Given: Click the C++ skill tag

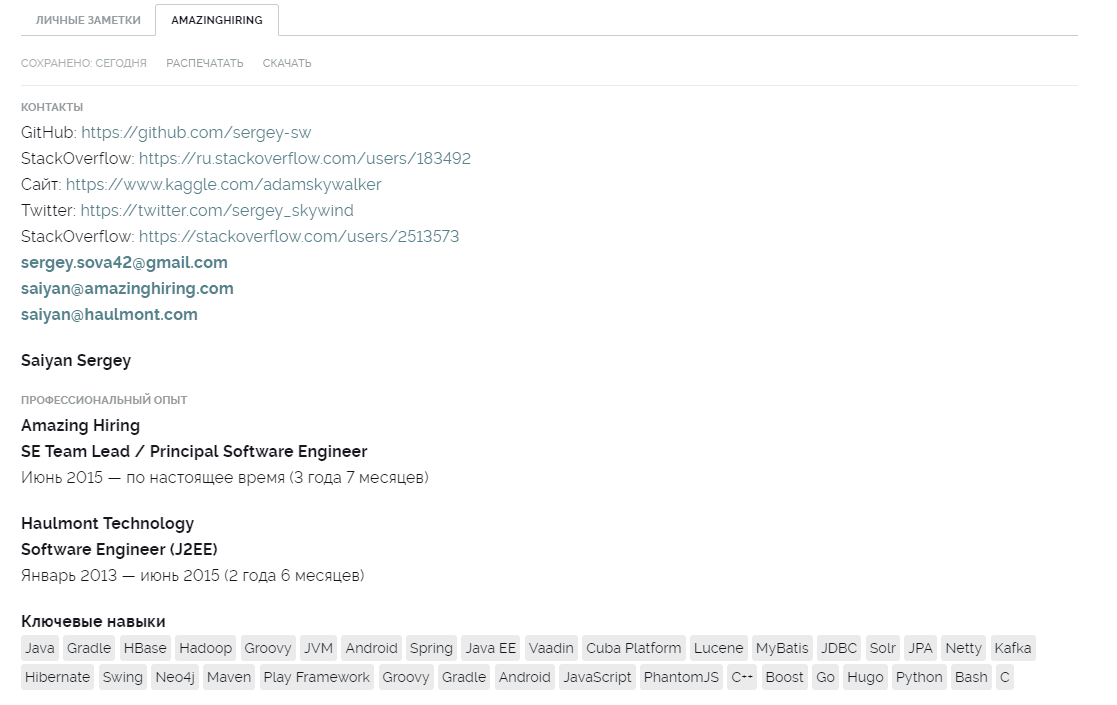Looking at the screenshot, I should click(x=742, y=677).
